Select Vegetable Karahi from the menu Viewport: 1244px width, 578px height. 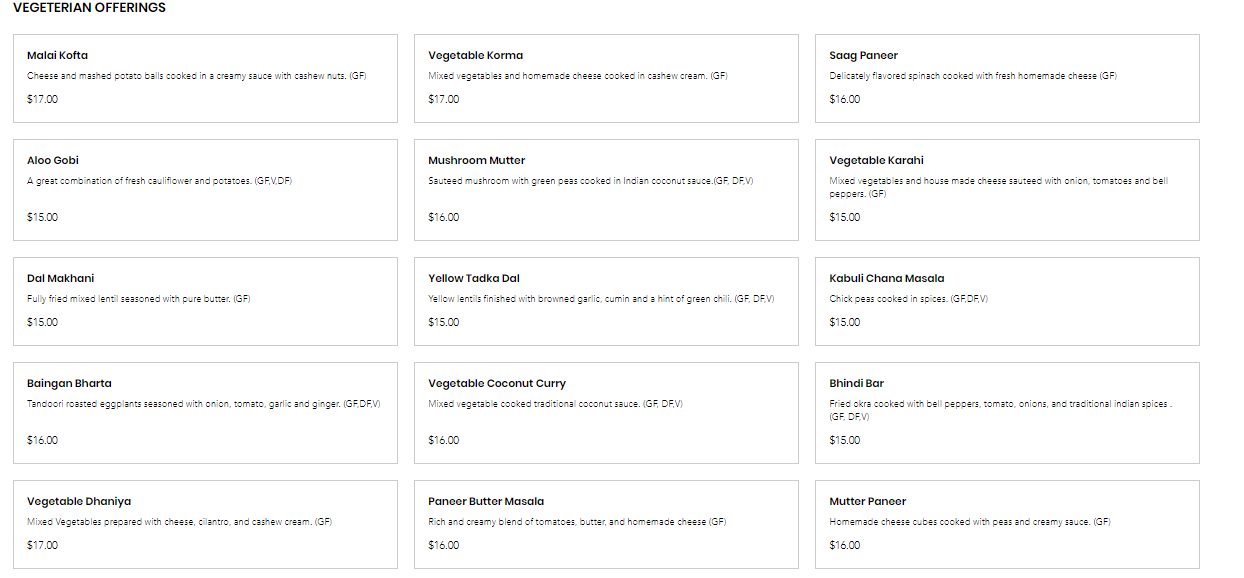(x=1007, y=189)
